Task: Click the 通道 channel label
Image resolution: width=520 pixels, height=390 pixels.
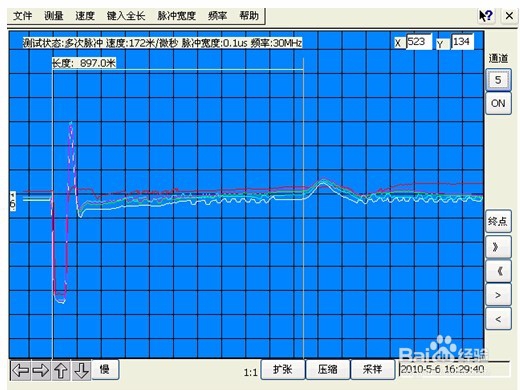Action: click(498, 58)
